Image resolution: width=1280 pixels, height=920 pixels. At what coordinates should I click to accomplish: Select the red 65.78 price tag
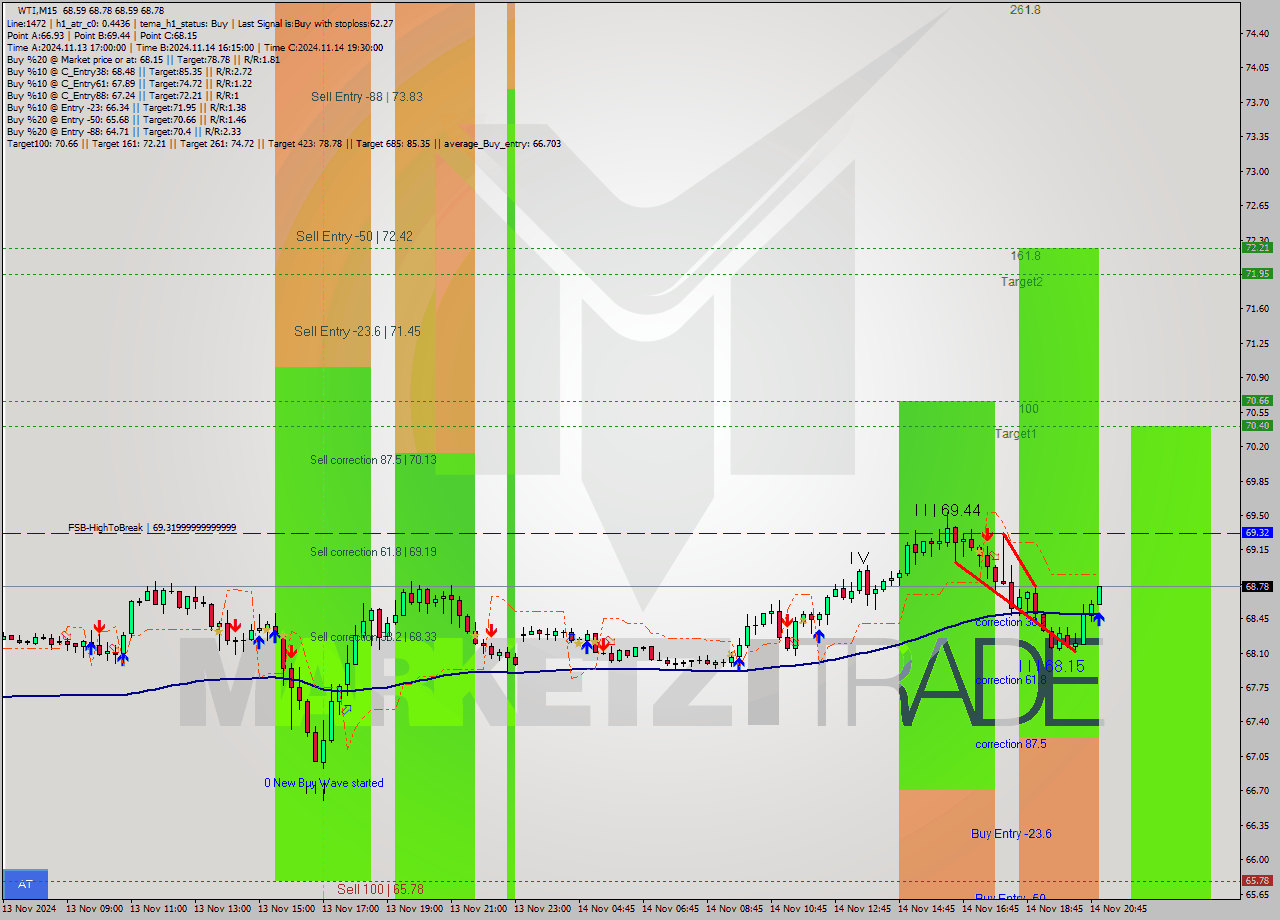1257,881
